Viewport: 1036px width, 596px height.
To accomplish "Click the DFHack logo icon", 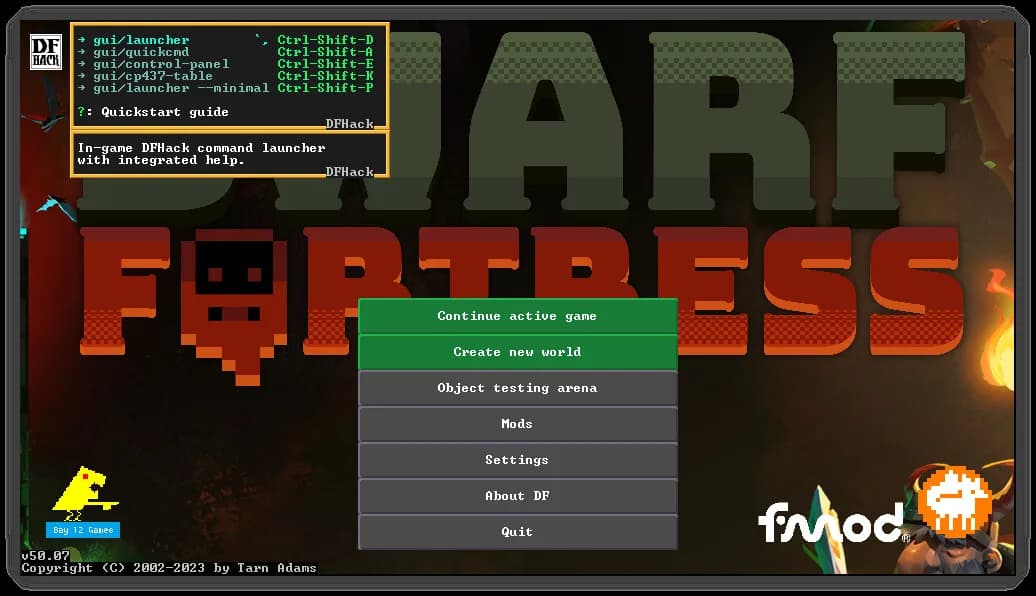I will tap(46, 52).
